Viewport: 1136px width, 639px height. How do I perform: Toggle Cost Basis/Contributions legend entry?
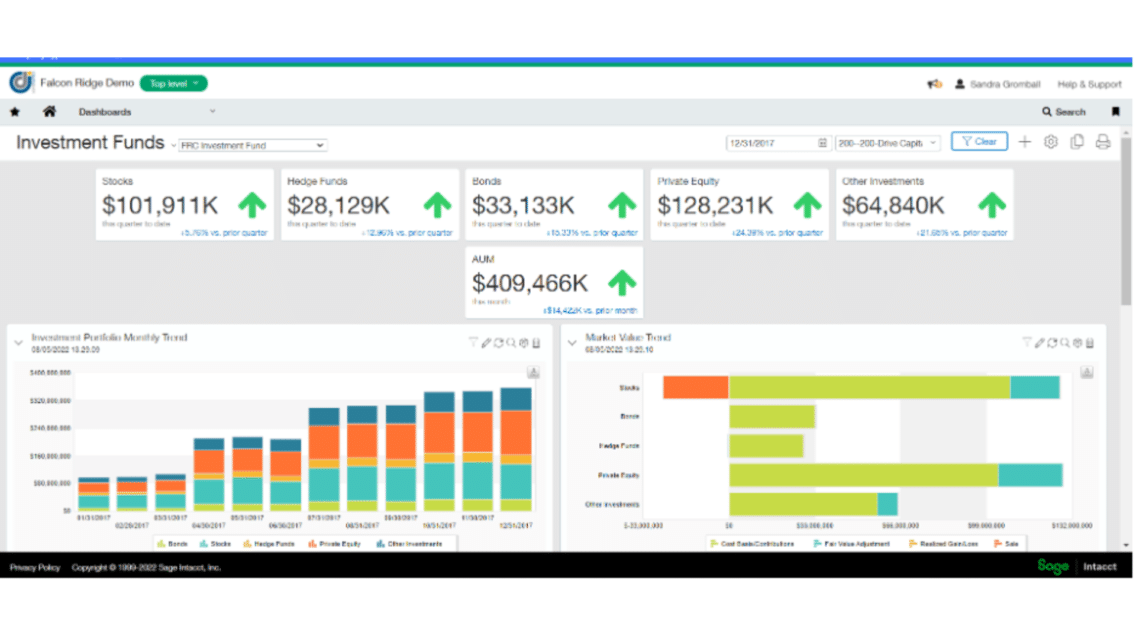tap(752, 543)
